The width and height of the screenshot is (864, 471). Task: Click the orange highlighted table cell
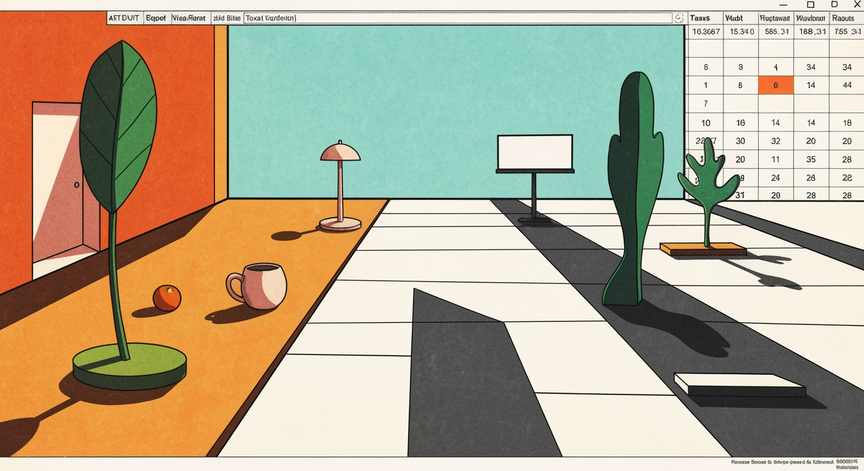(x=776, y=85)
